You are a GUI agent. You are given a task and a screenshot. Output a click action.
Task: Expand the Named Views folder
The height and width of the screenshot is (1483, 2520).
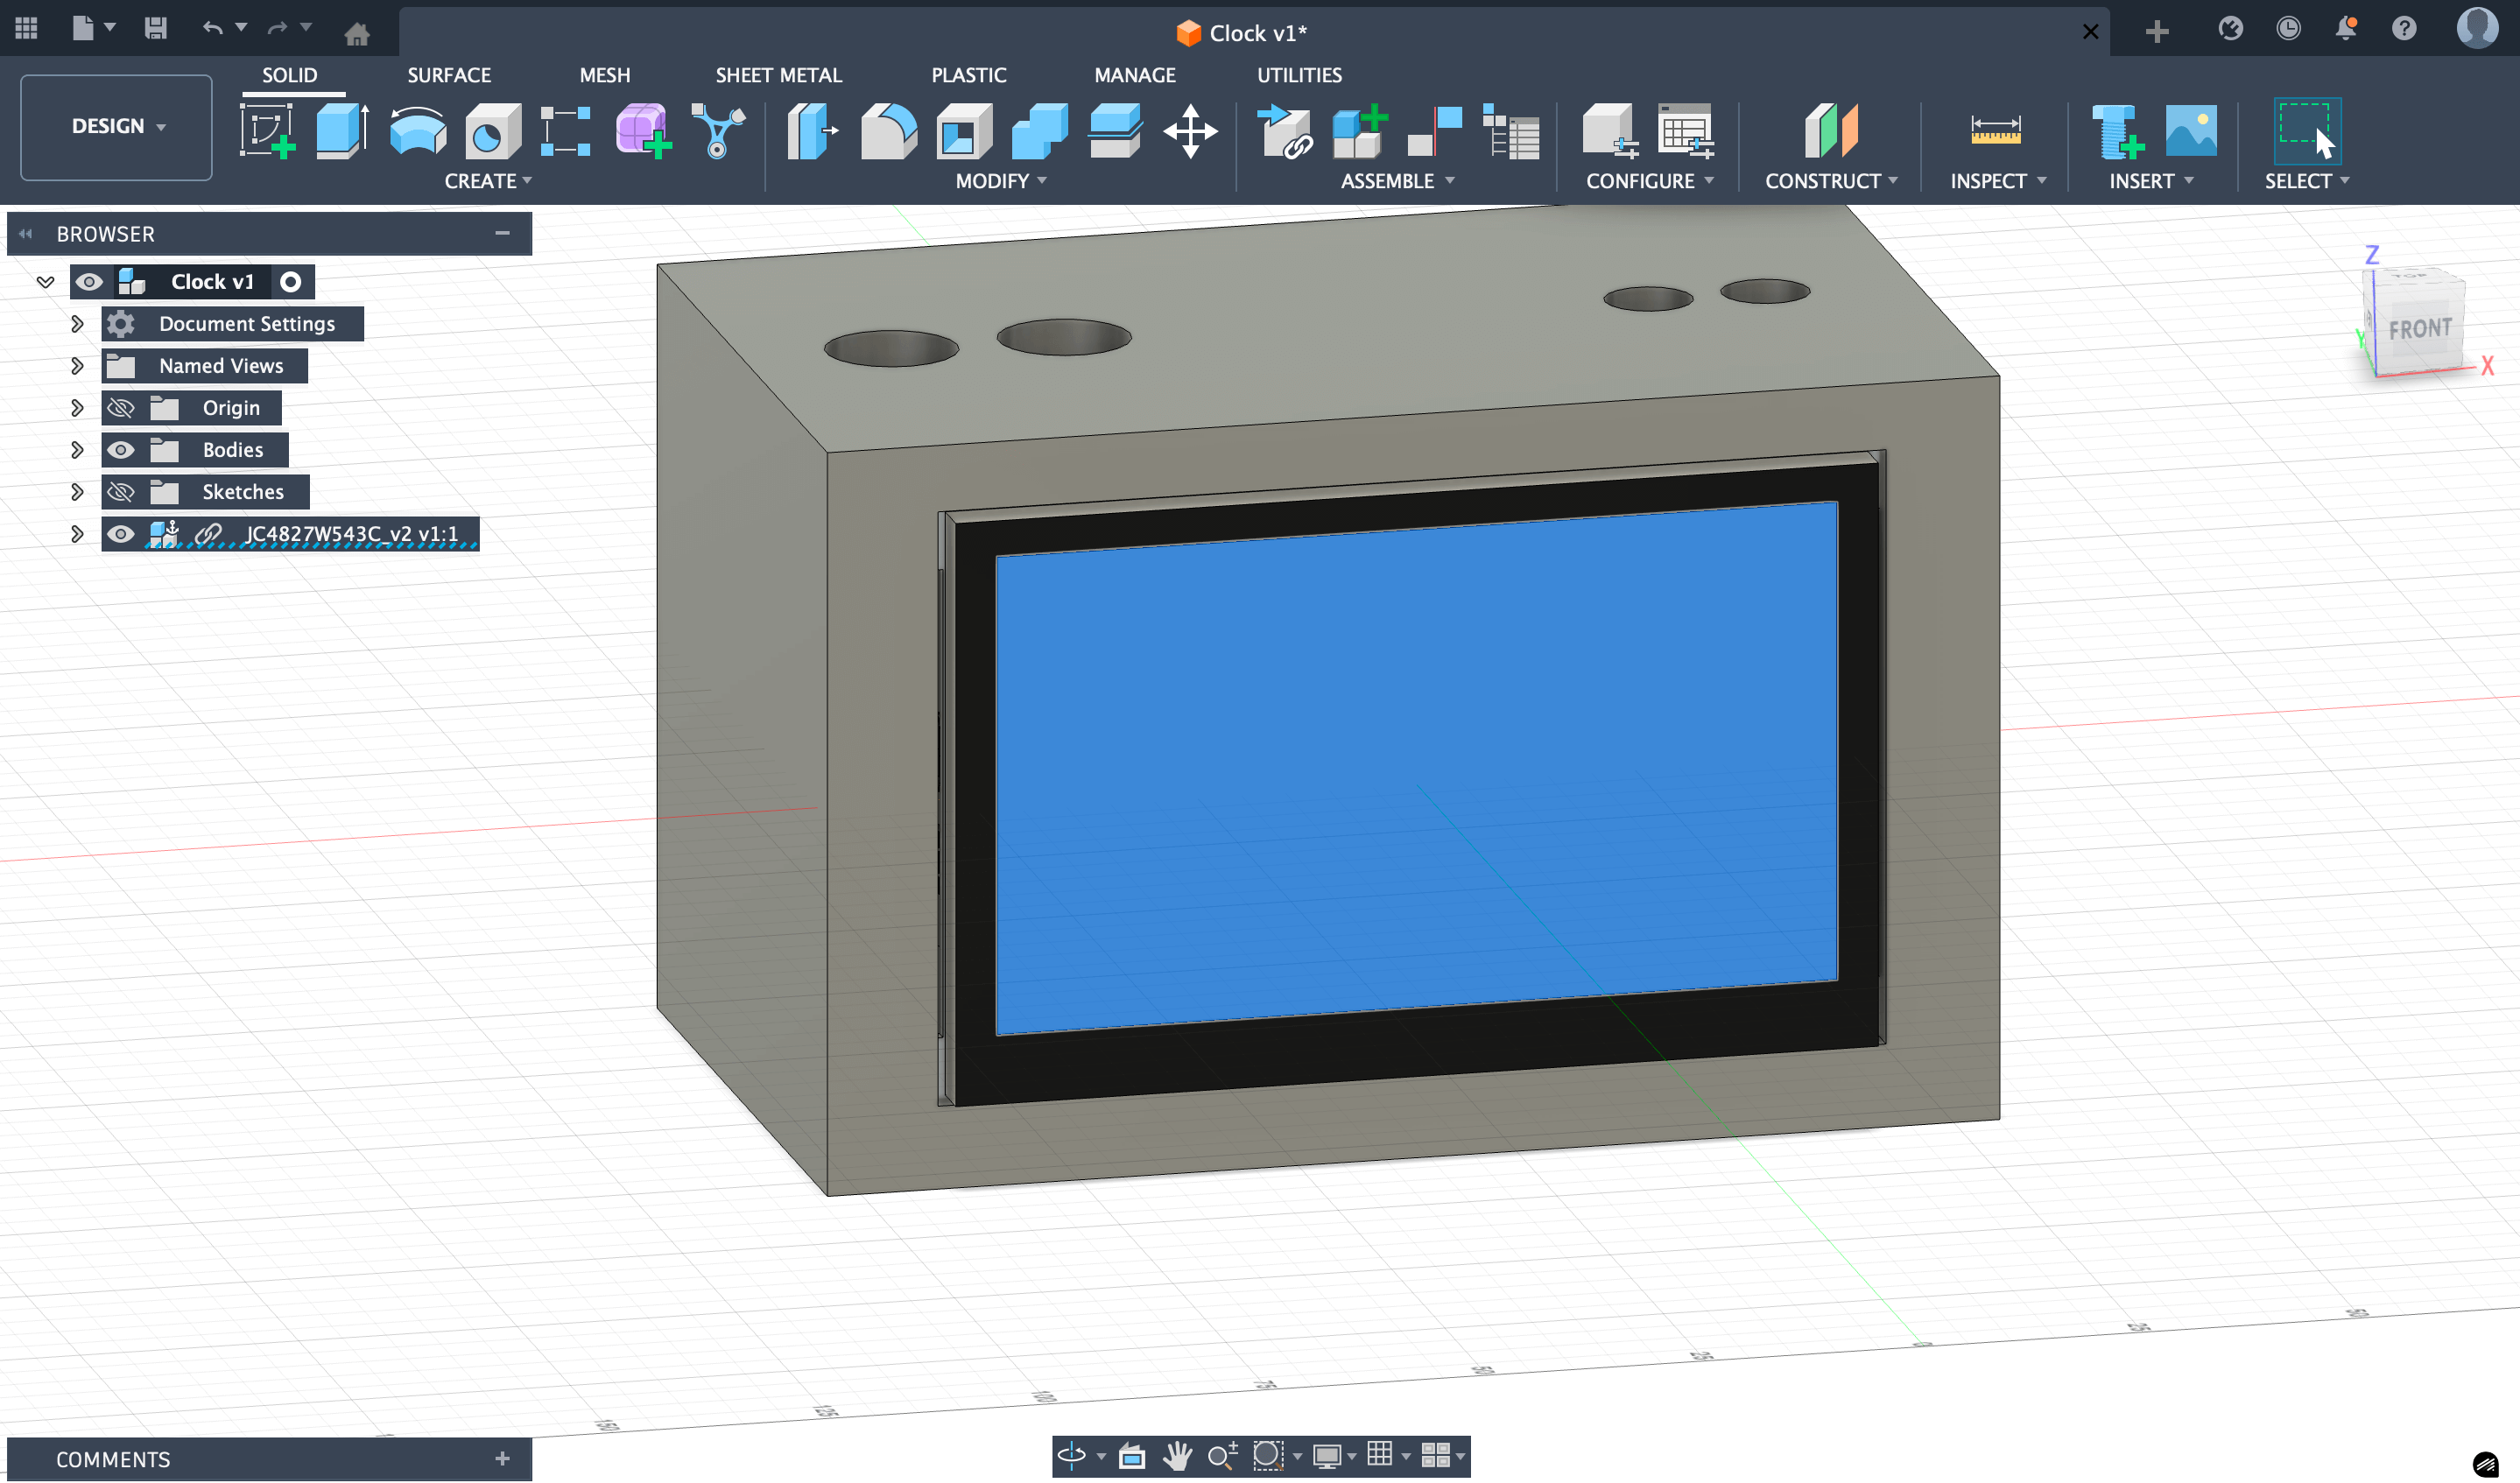[x=77, y=366]
